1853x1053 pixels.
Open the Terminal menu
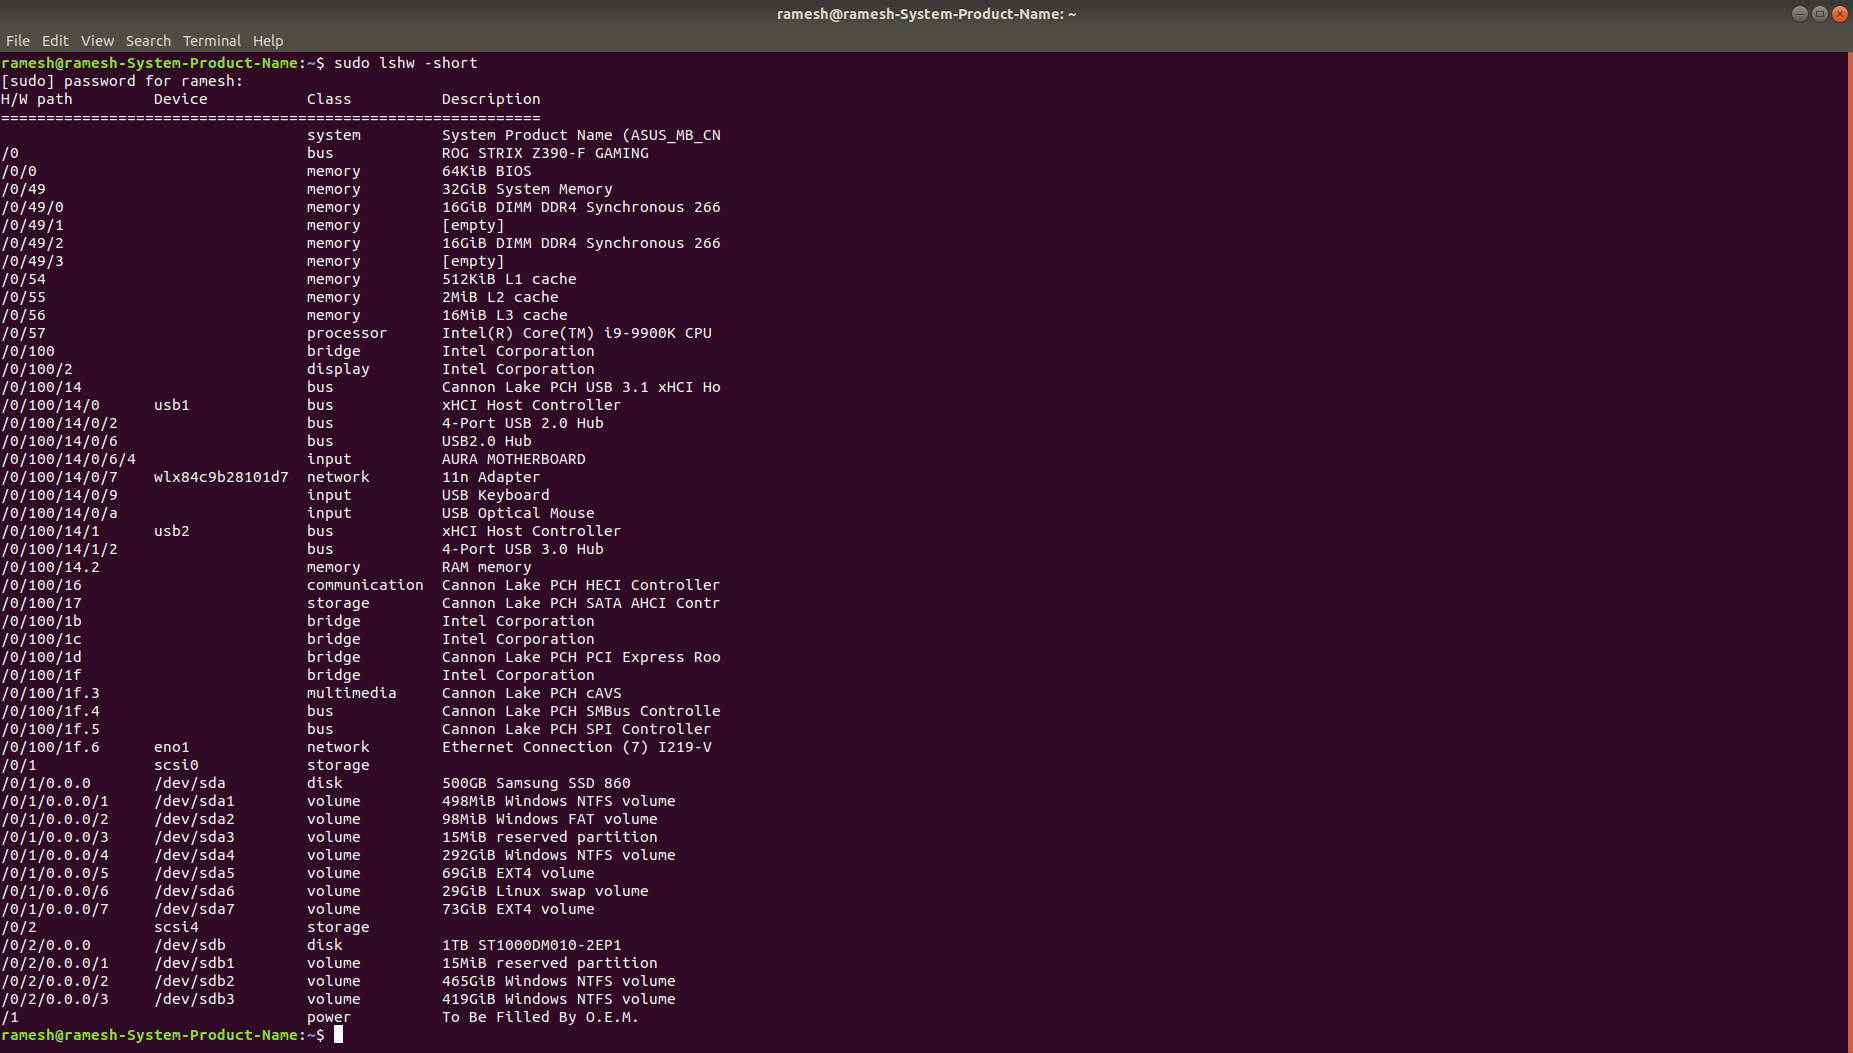tap(211, 40)
